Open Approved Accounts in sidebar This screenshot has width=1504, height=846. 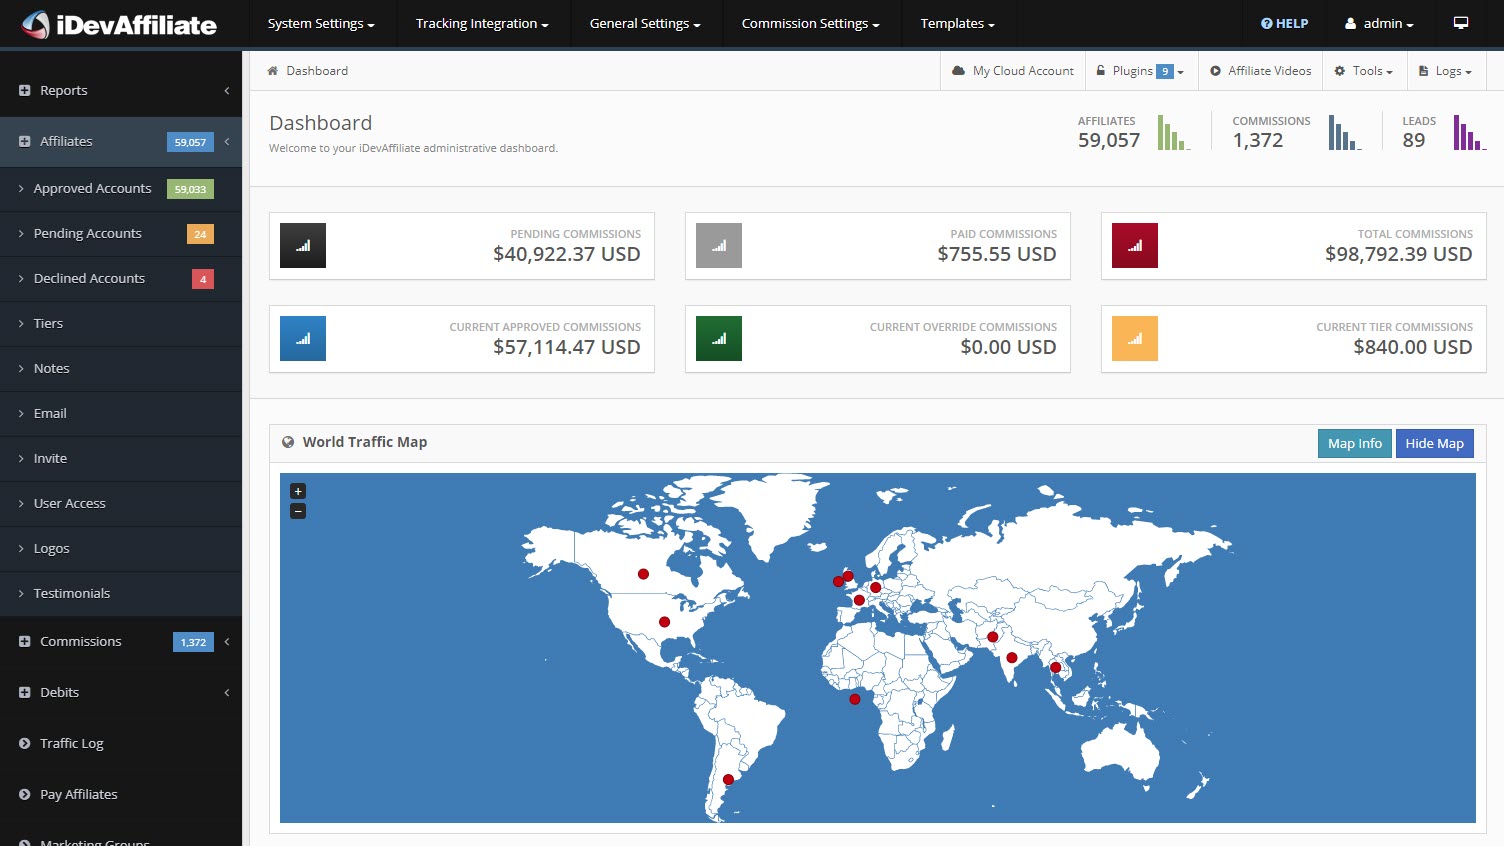tap(121, 189)
